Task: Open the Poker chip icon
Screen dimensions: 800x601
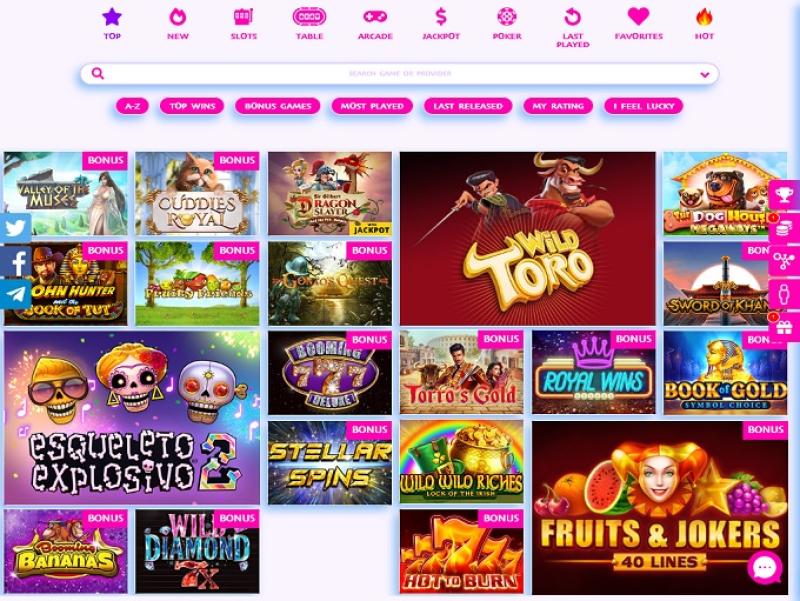Action: click(507, 17)
